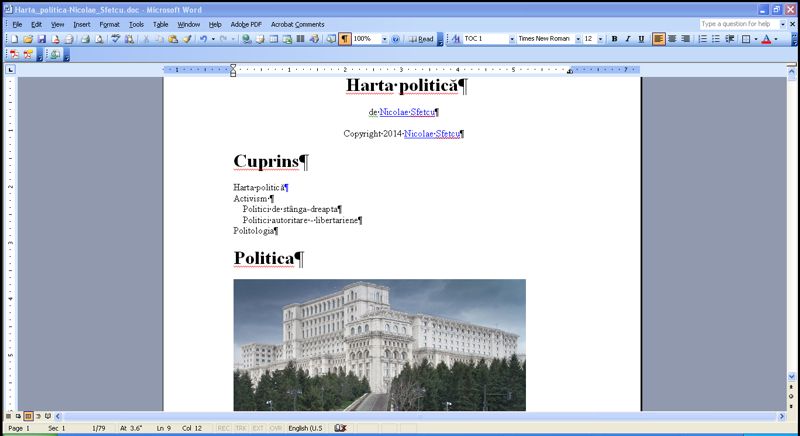Insert an Excel worksheet
Image resolution: width=800 pixels, height=436 pixels.
pos(288,39)
